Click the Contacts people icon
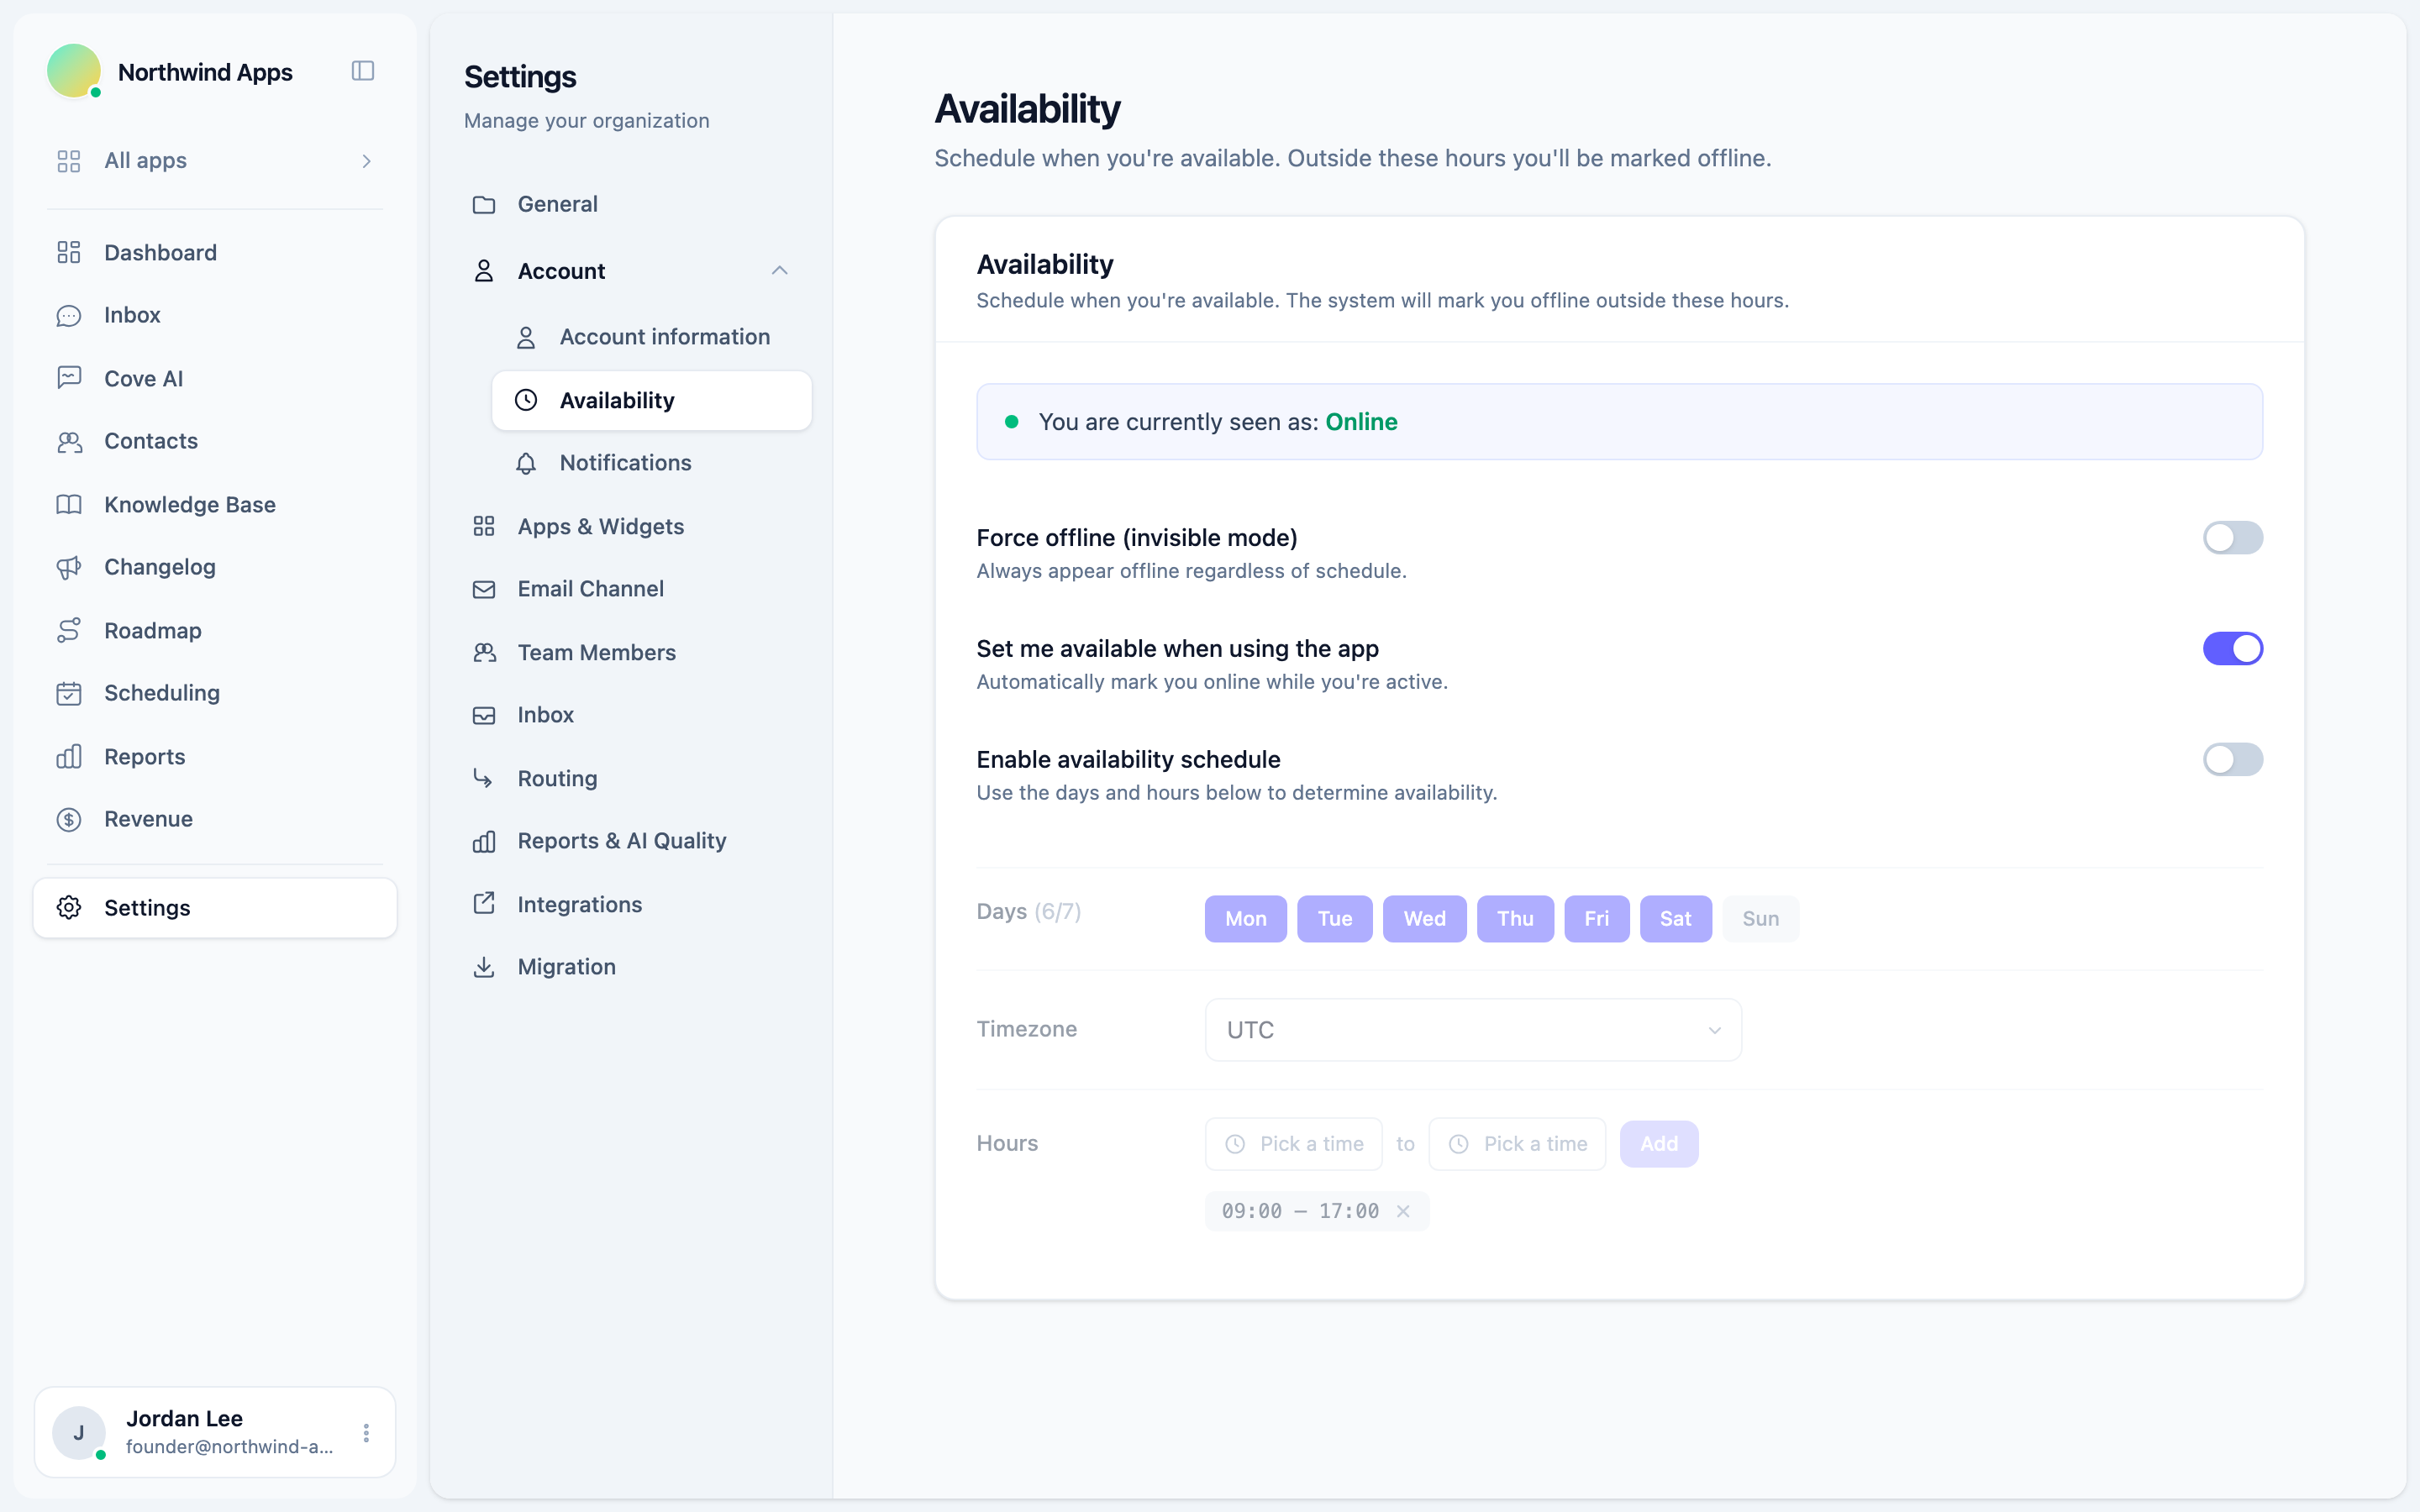 coord(69,441)
